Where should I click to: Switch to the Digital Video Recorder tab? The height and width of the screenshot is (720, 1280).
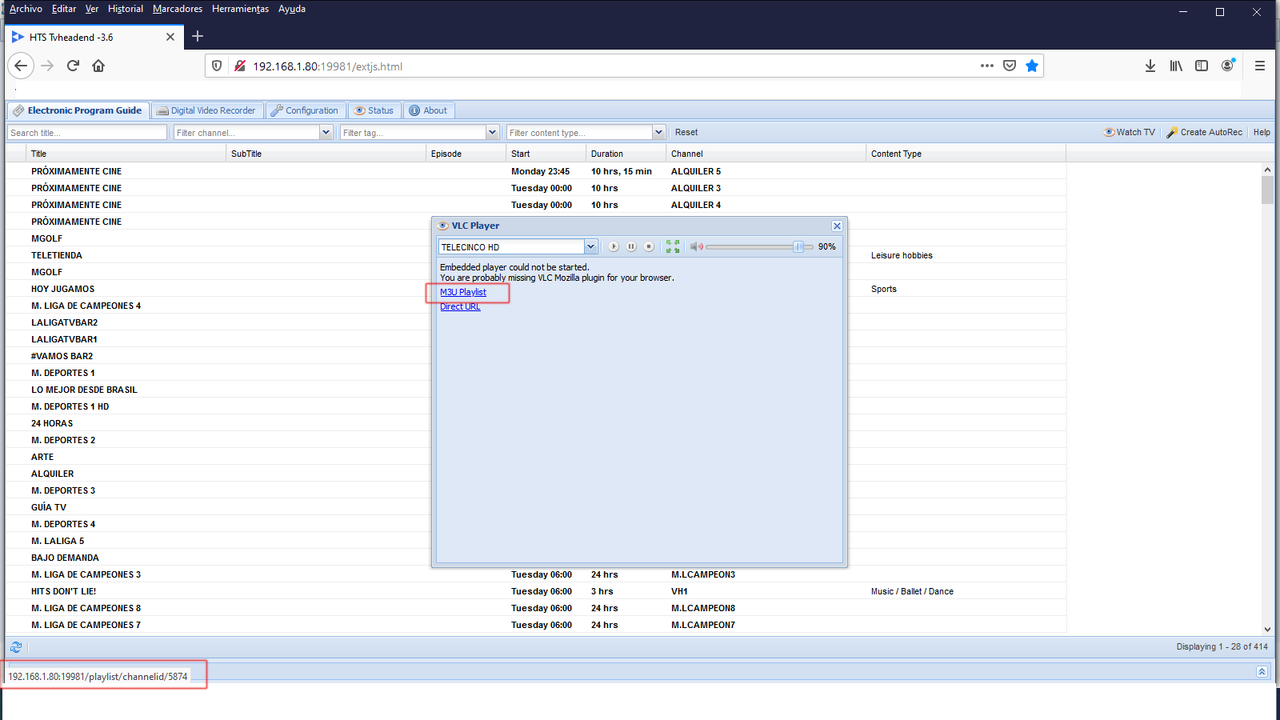207,110
